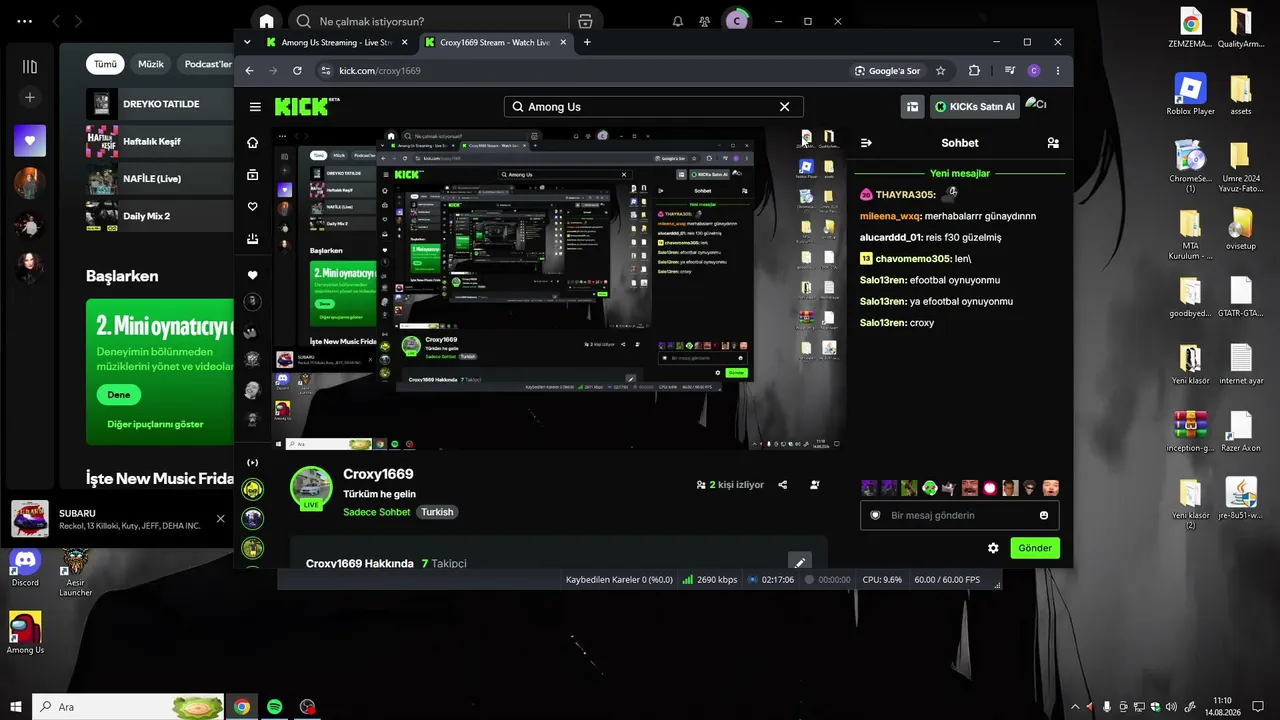Image resolution: width=1280 pixels, height=720 pixels.
Task: Open the Sadece Sohbet category link
Action: click(377, 512)
